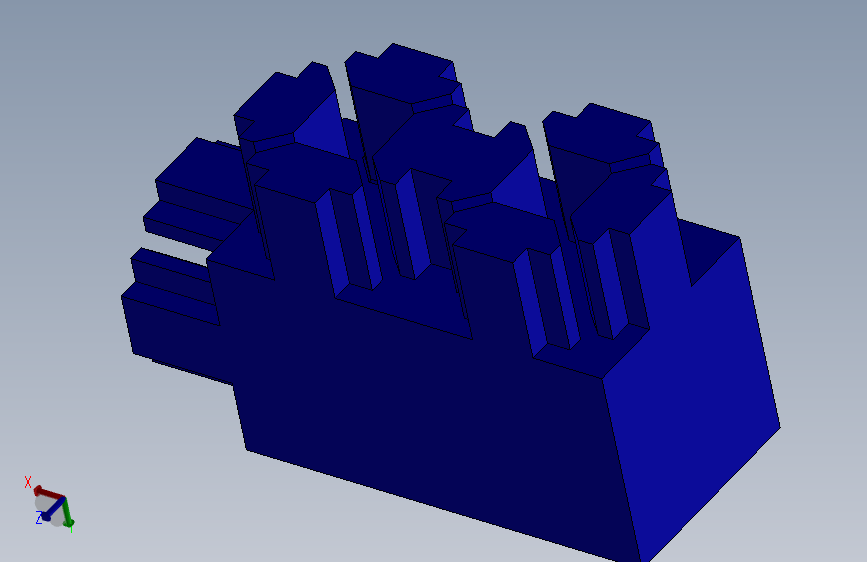Click the green Y axis arrow on triad

67,512
